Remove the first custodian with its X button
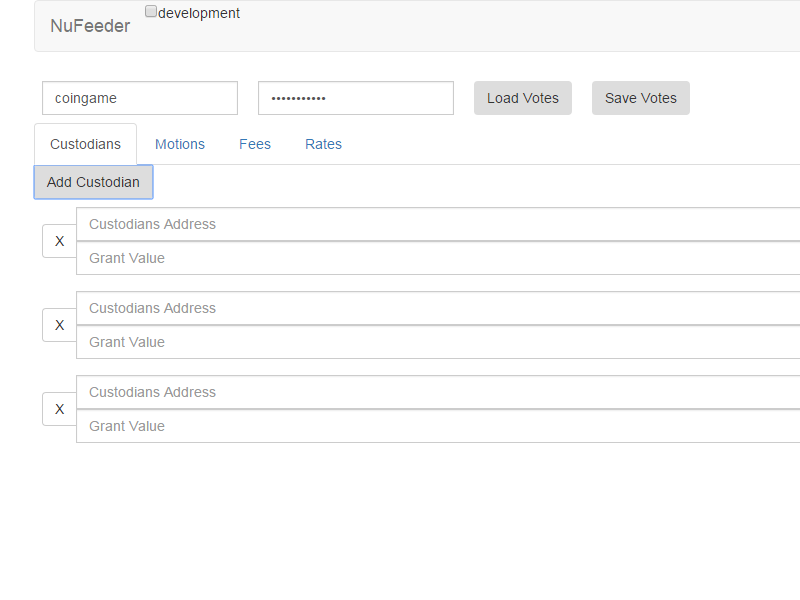Viewport: 800px width, 600px height. [60, 241]
